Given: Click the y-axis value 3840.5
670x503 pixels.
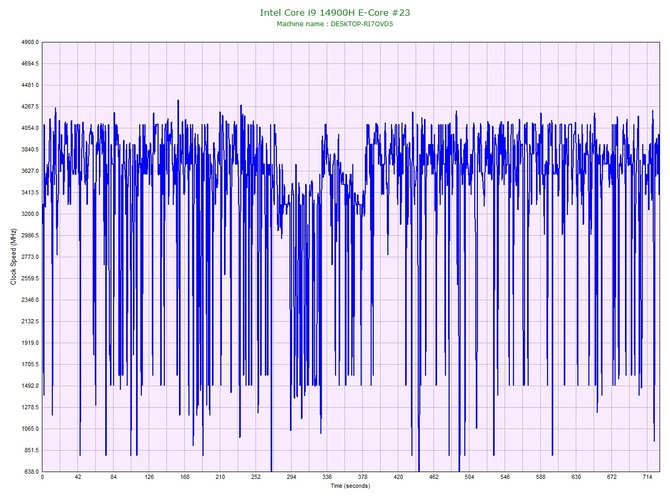Looking at the screenshot, I should [x=30, y=150].
